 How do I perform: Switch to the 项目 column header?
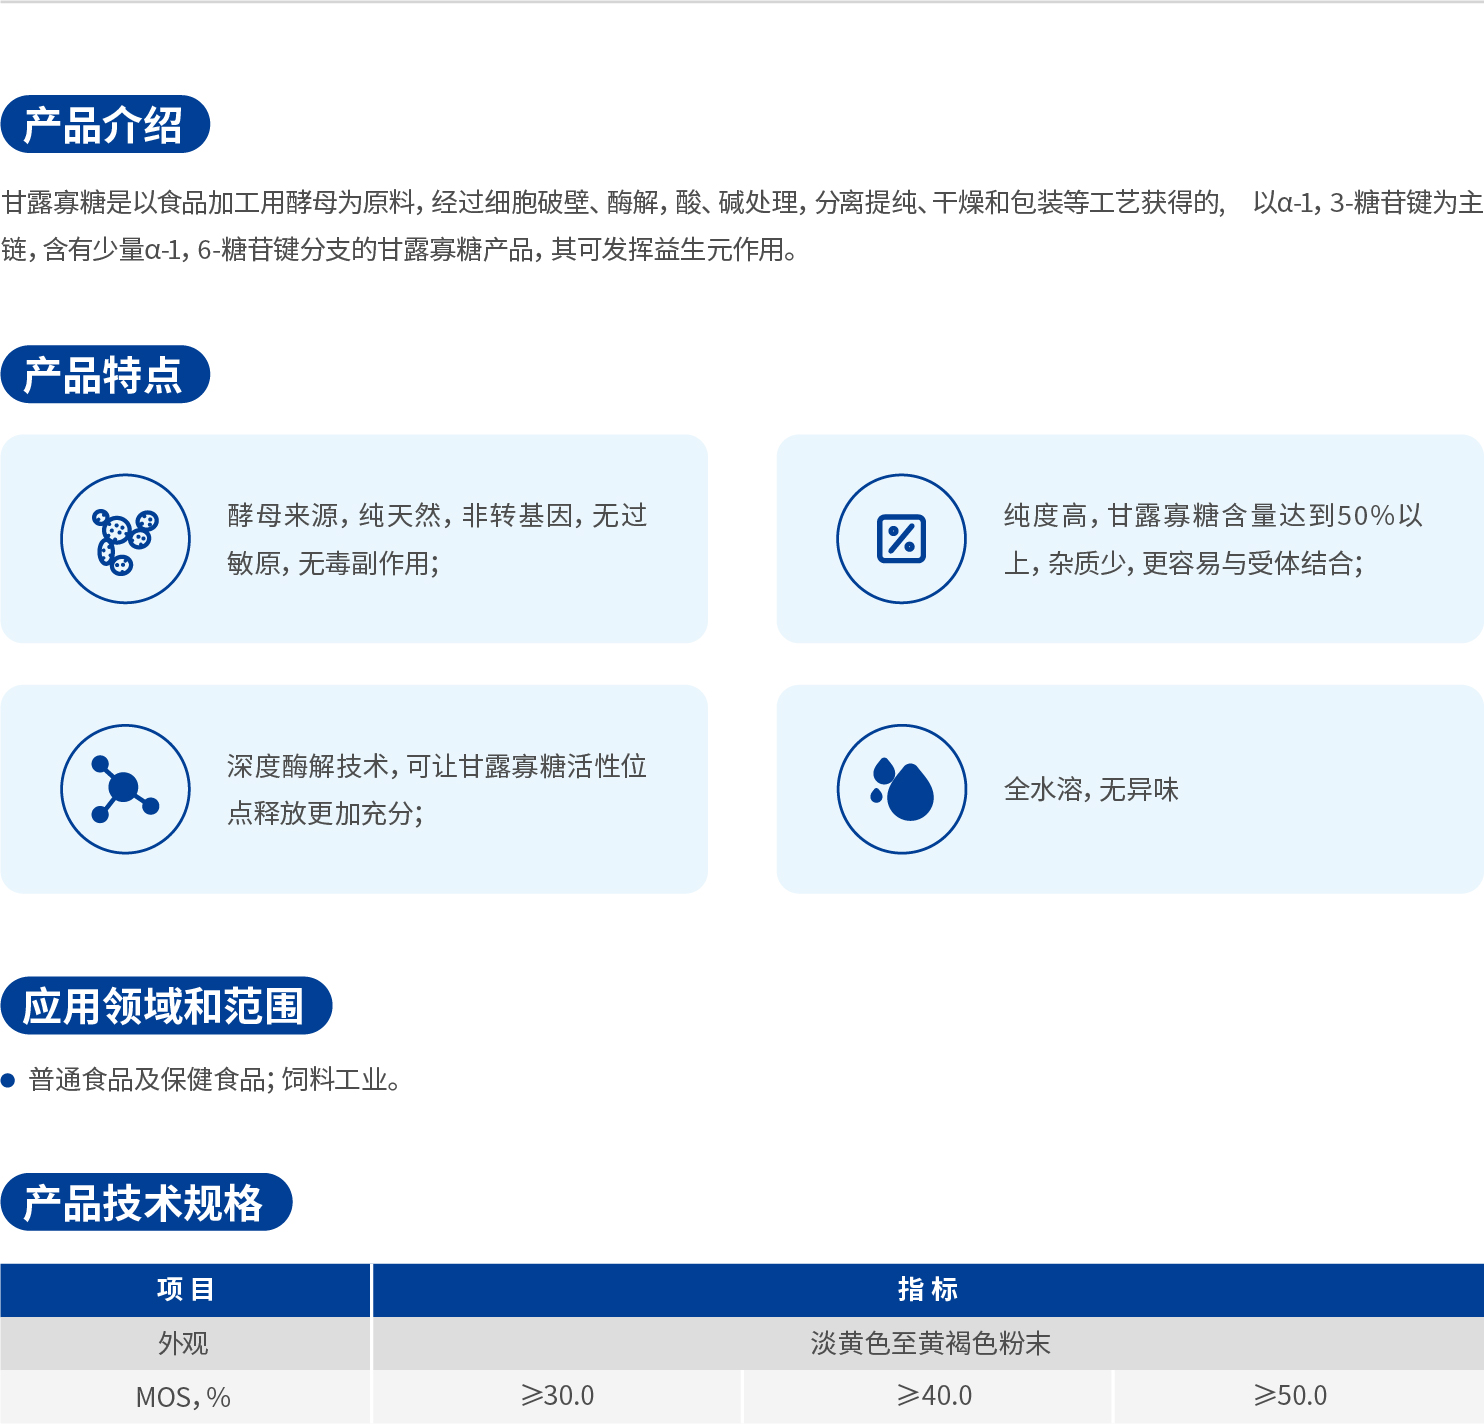pos(186,1289)
